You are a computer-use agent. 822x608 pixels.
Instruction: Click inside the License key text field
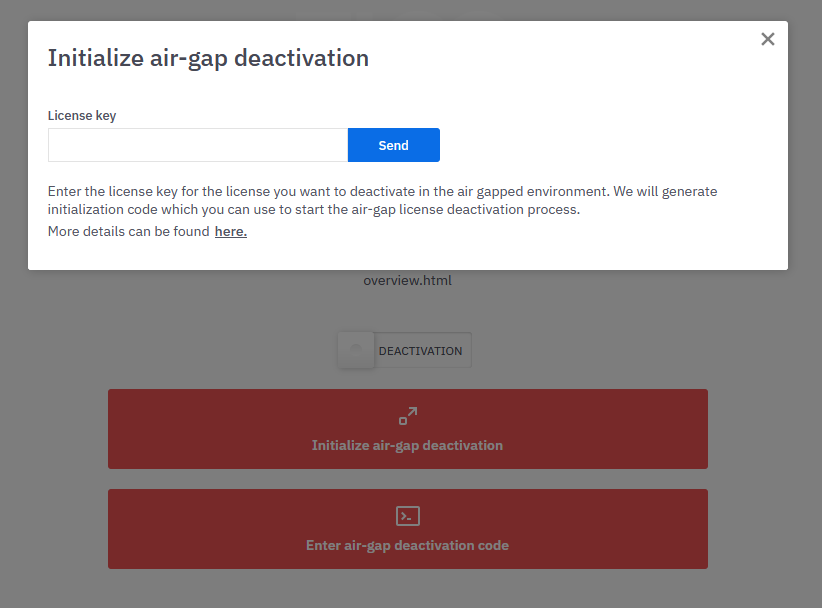pyautogui.click(x=197, y=145)
